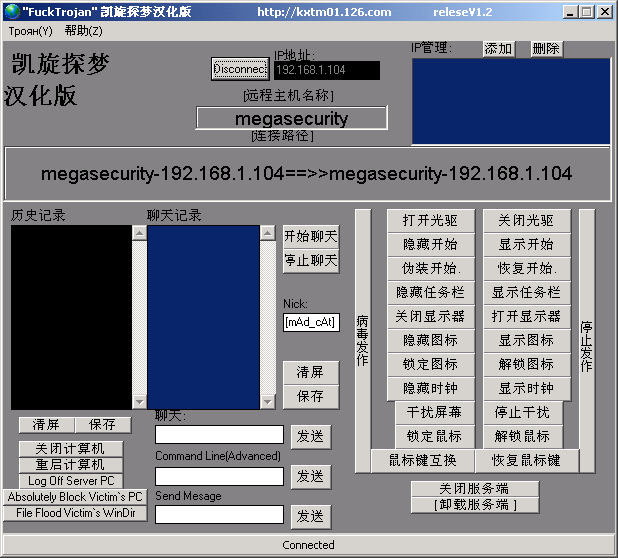
Task: Click the 显示图标 button
Action: click(x=526, y=341)
